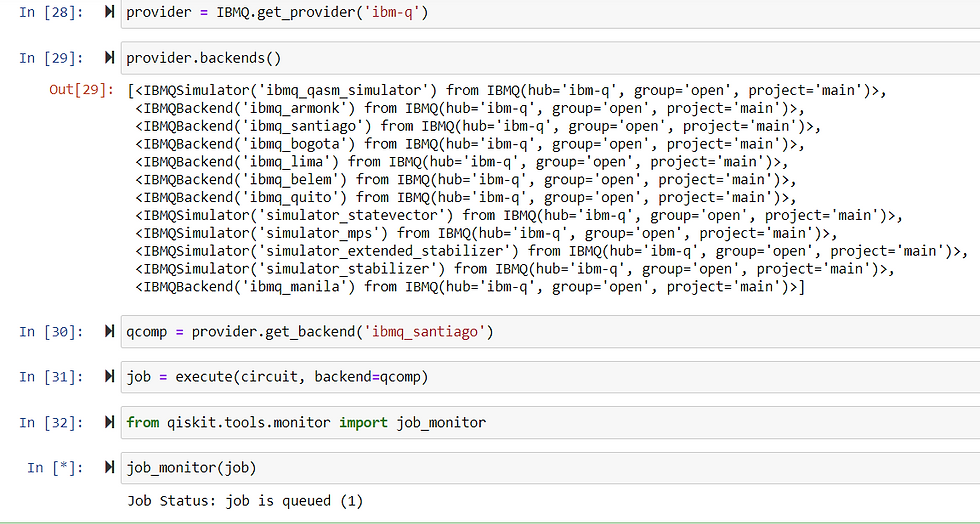
Task: Click the Out[29] output prompt
Action: click(x=82, y=90)
